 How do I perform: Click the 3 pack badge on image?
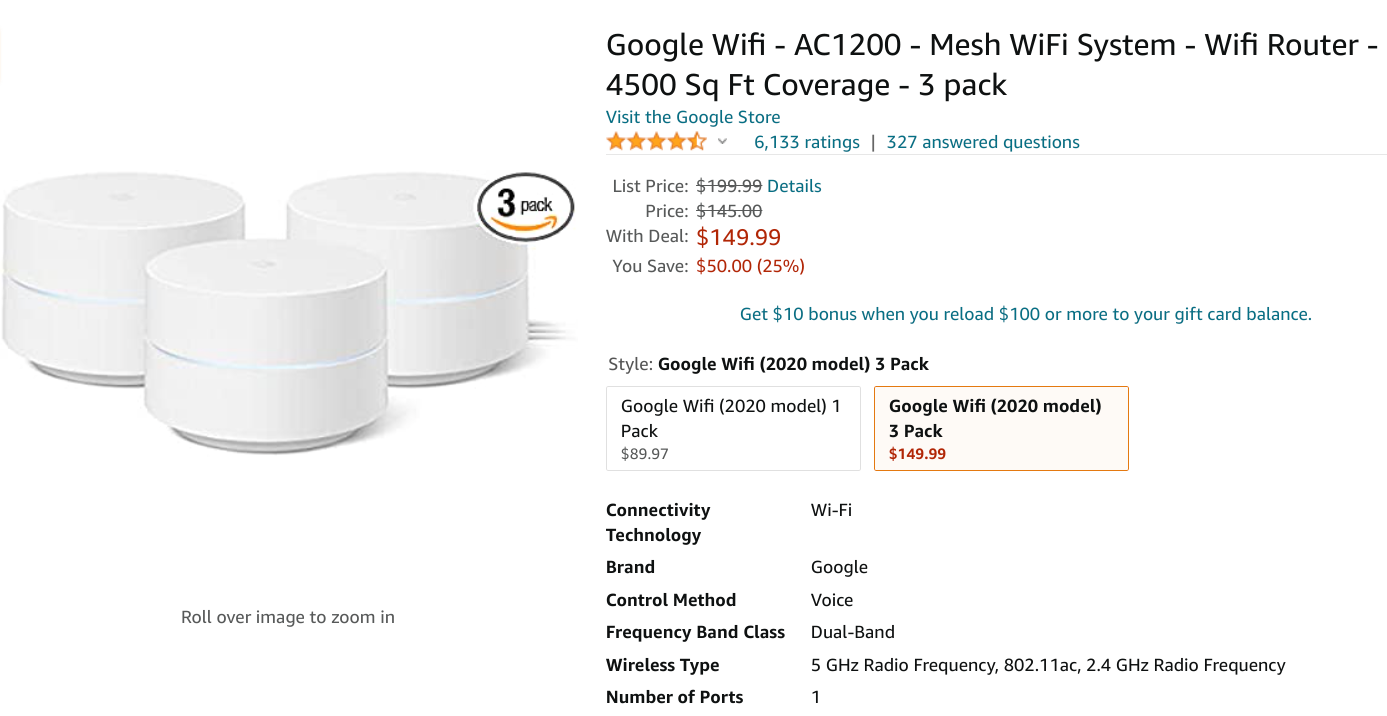tap(527, 205)
